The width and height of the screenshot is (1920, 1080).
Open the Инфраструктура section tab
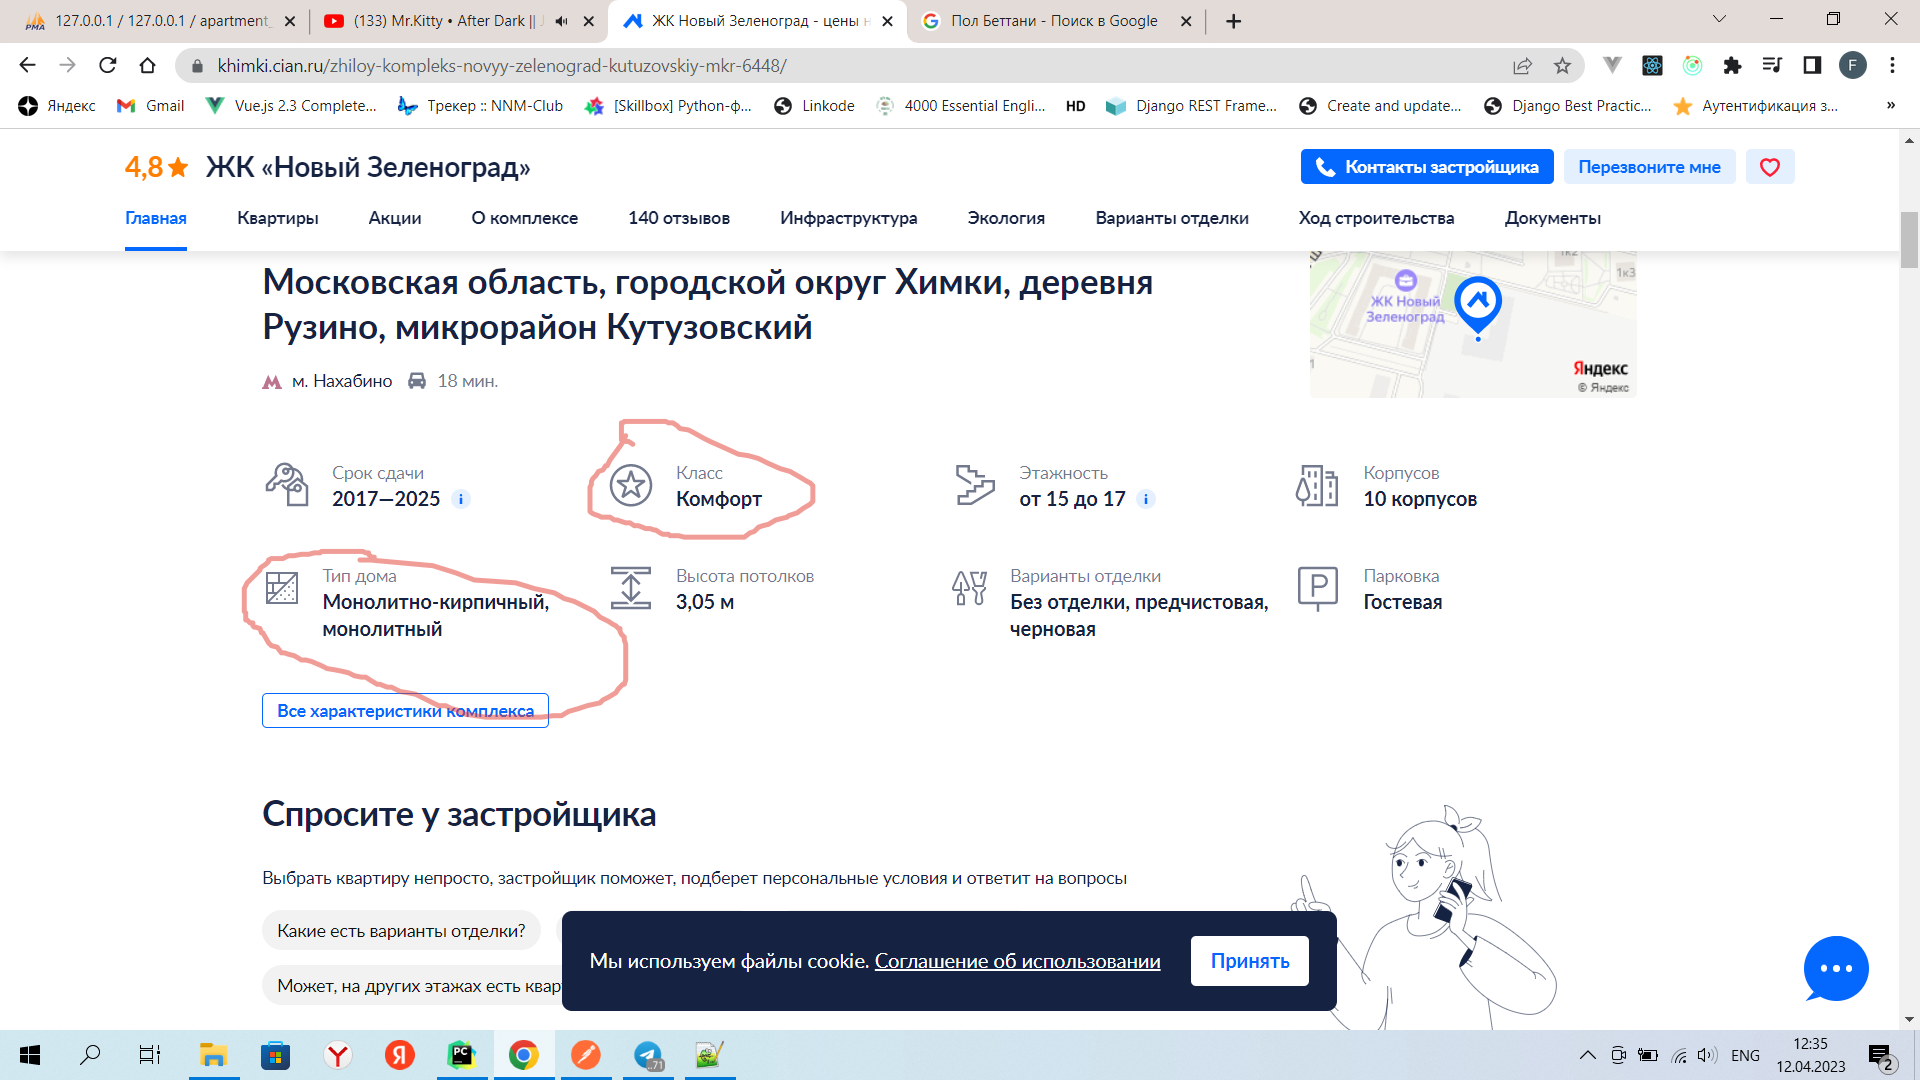[x=848, y=218]
